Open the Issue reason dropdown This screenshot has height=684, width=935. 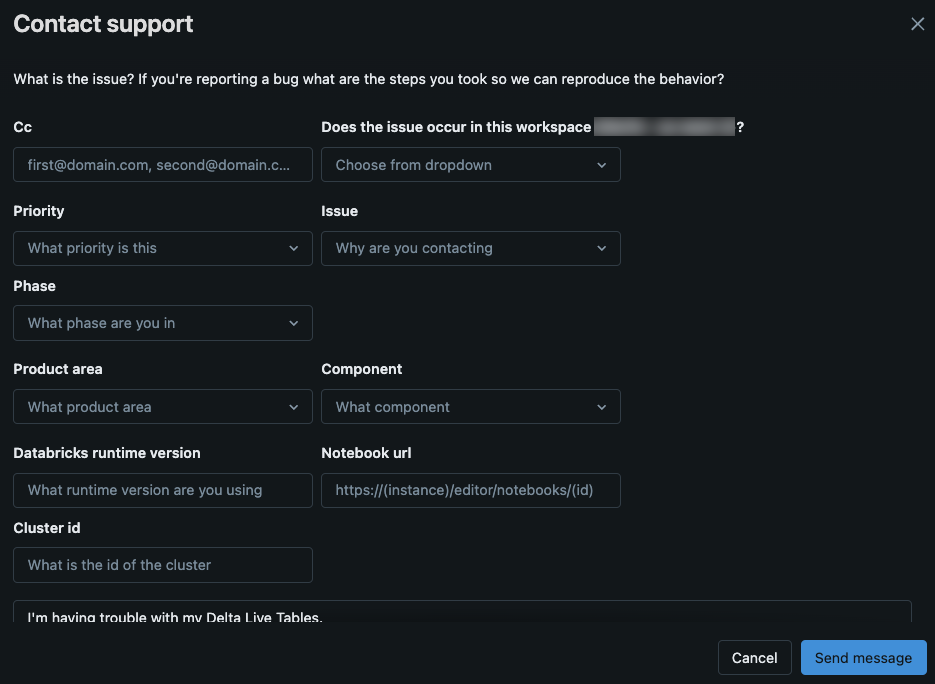pos(470,248)
